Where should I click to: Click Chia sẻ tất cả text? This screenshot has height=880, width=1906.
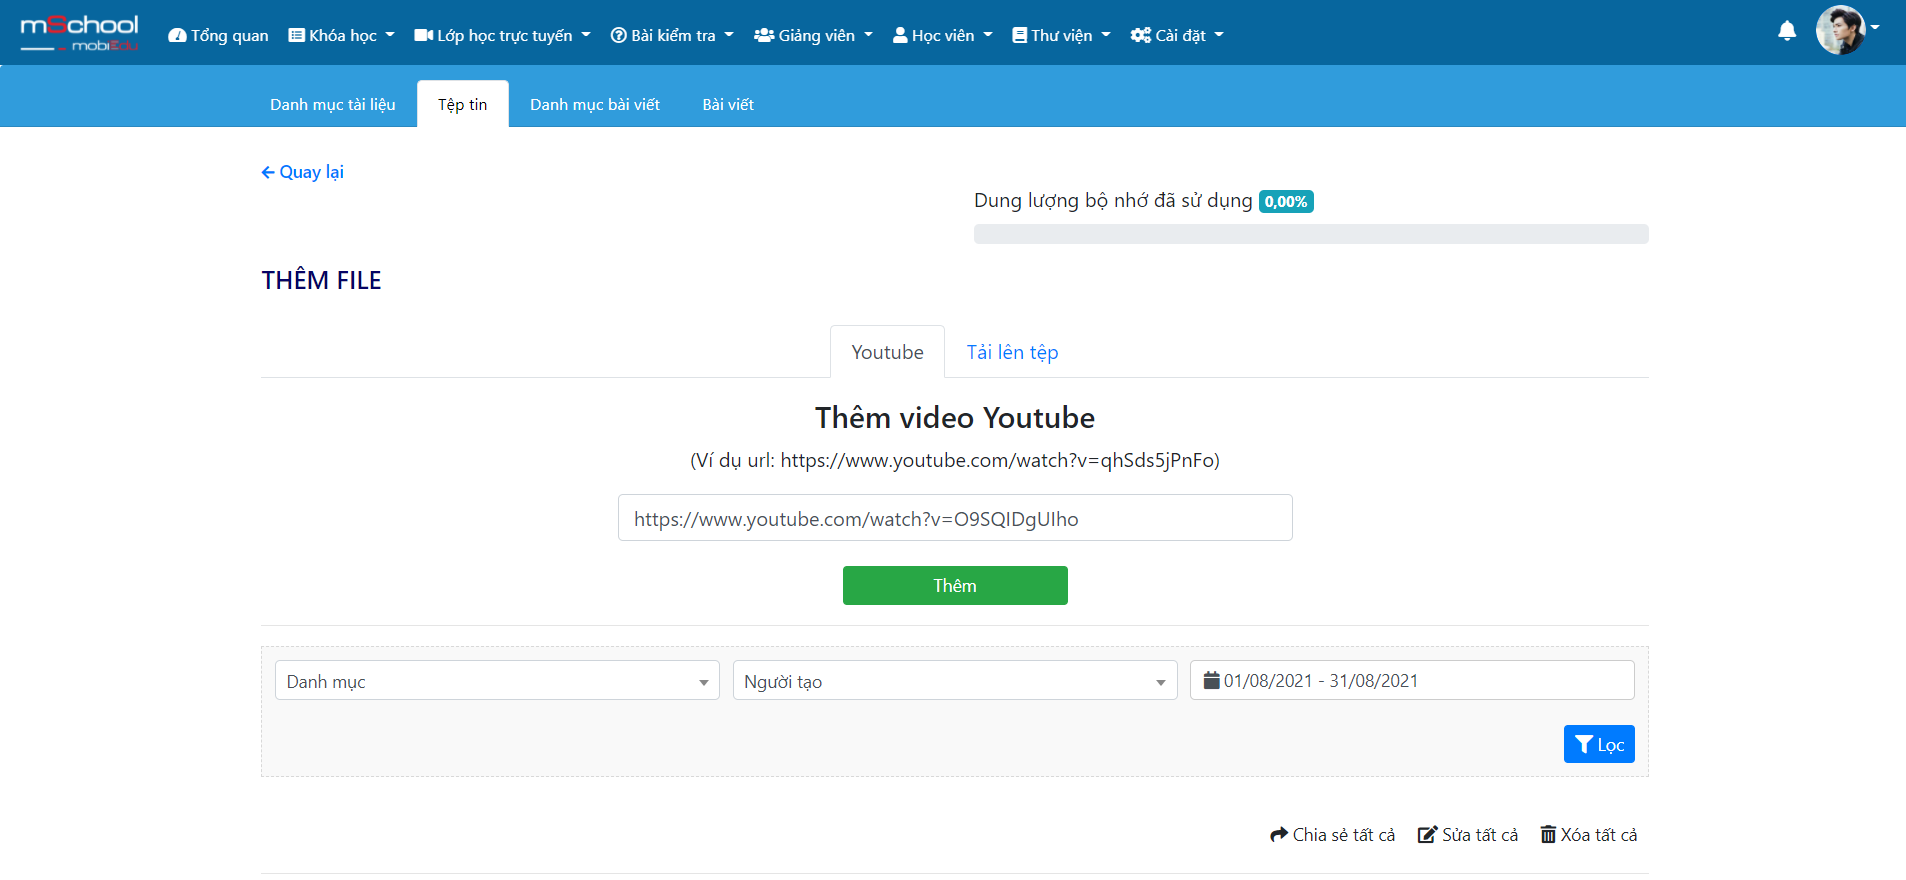pos(1344,834)
